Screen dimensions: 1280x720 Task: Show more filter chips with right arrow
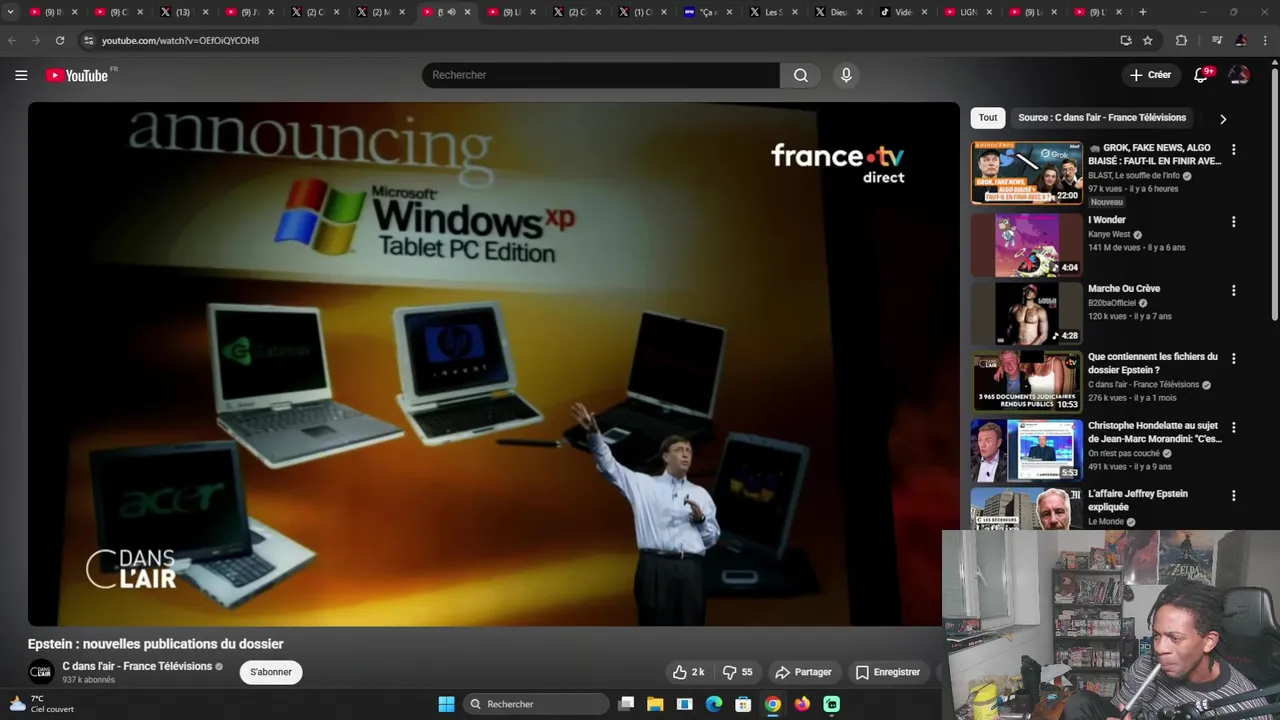(x=1222, y=118)
